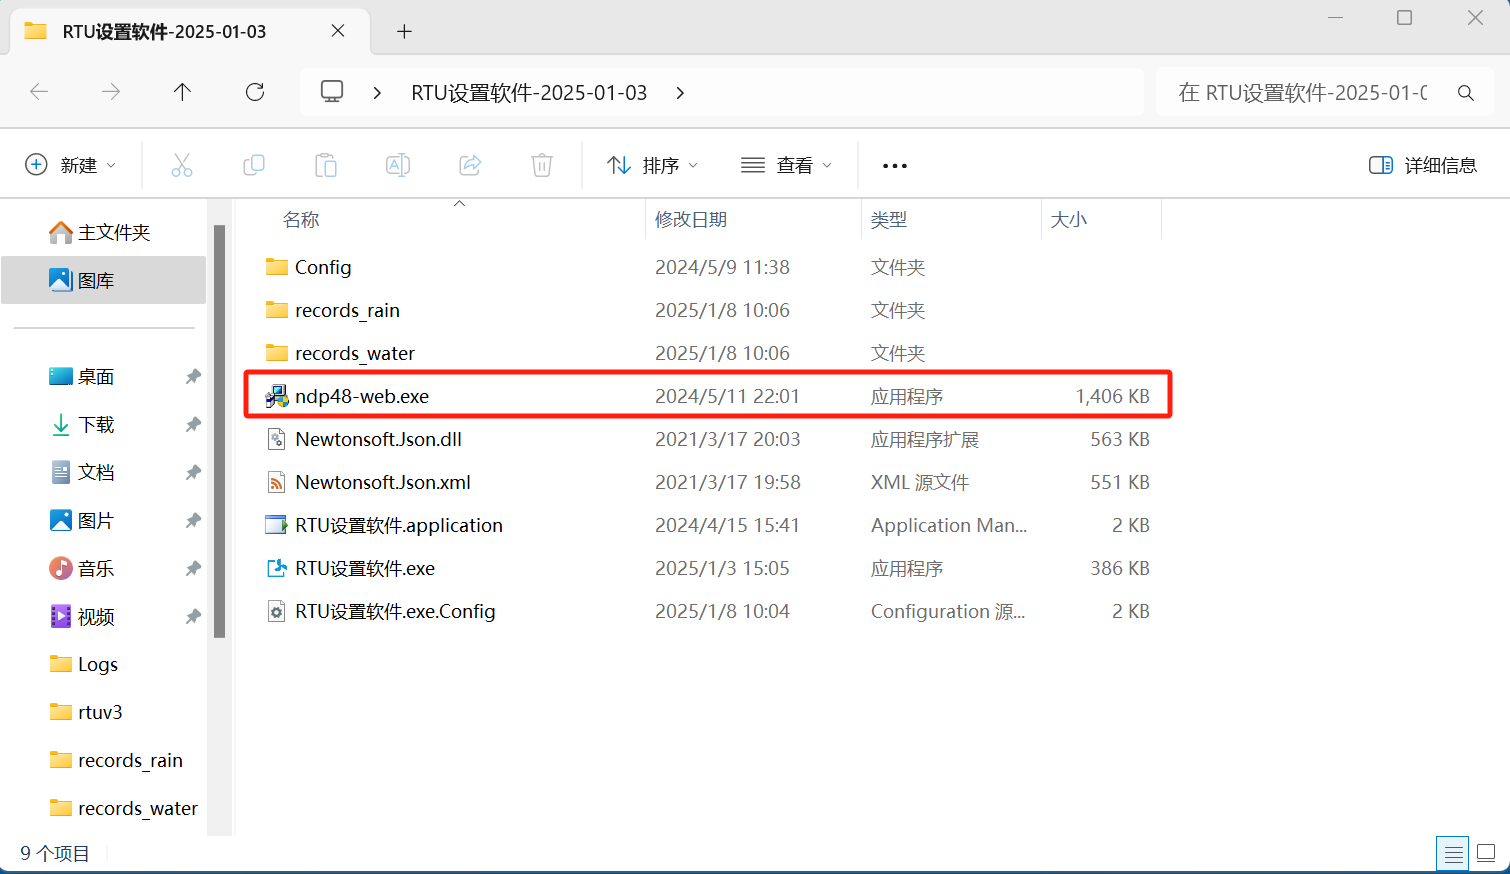Viewport: 1510px width, 874px height.
Task: Click the This PC monitor icon in address bar
Action: (332, 92)
